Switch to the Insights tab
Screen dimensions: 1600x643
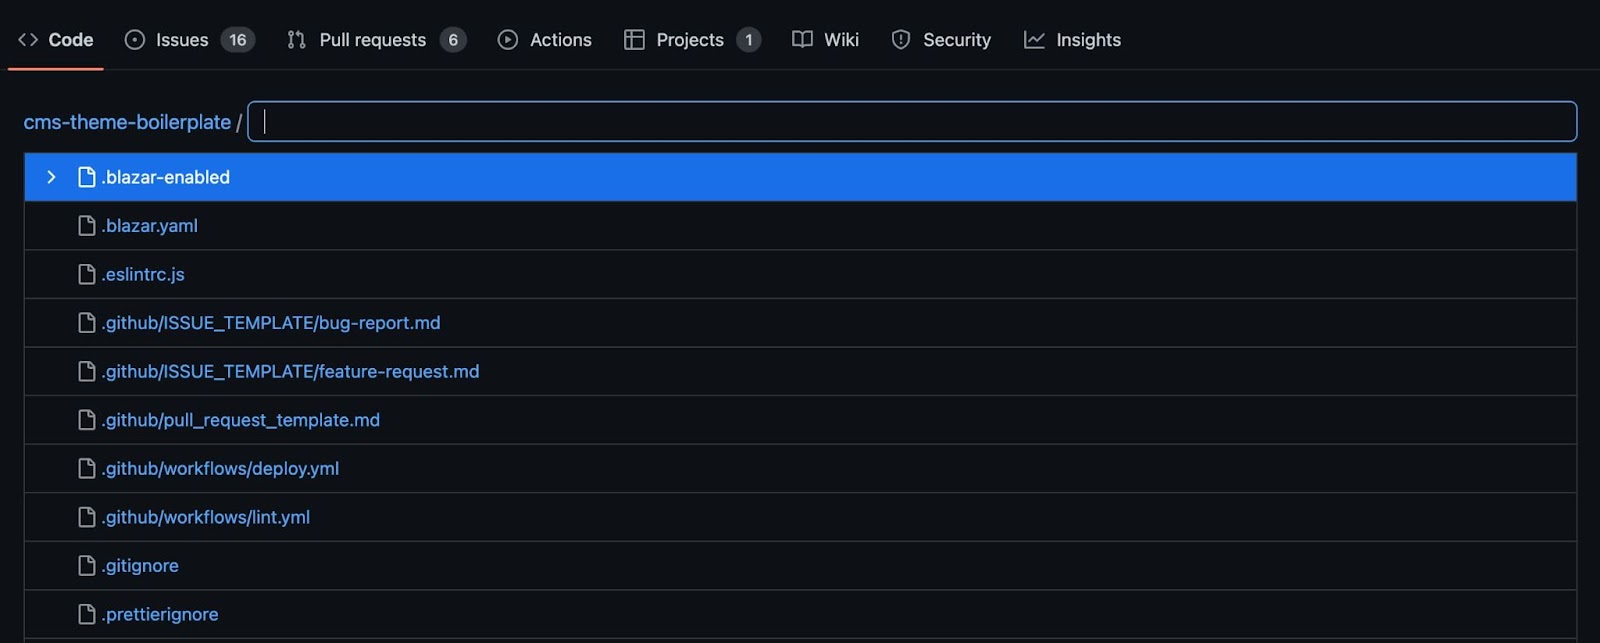click(1088, 39)
